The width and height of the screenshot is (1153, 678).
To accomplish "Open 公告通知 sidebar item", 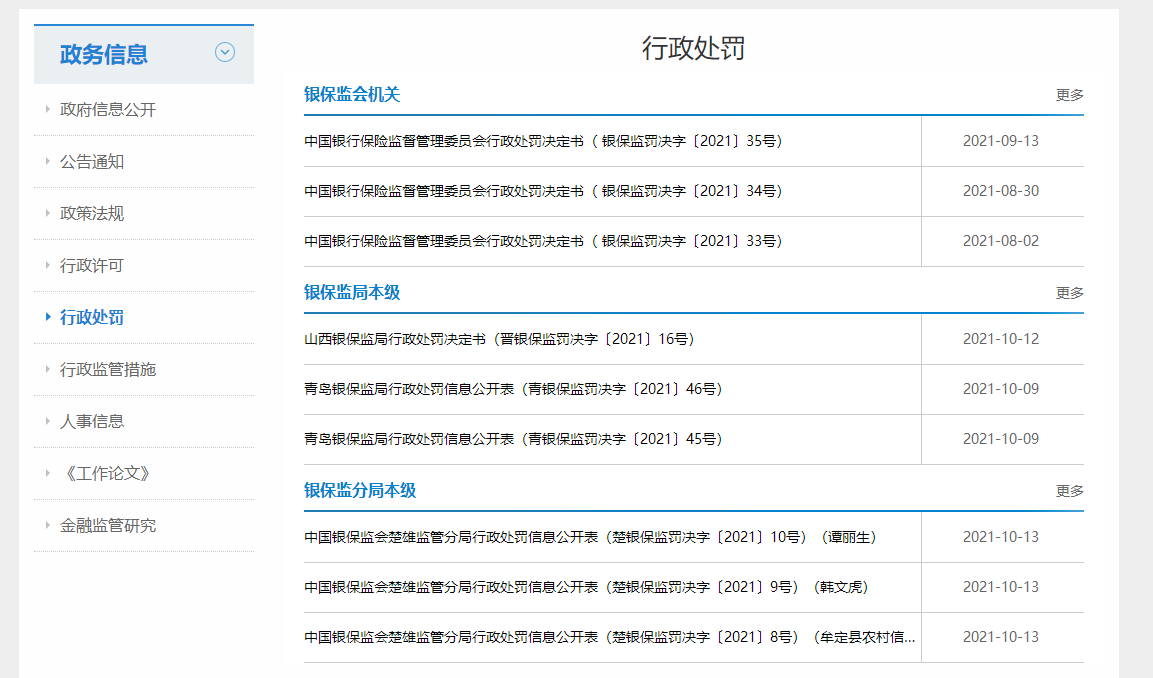I will click(x=92, y=162).
